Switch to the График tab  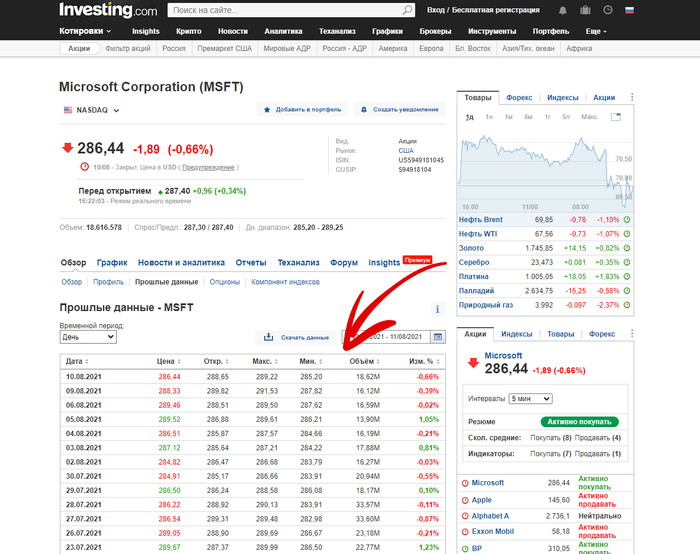112,262
